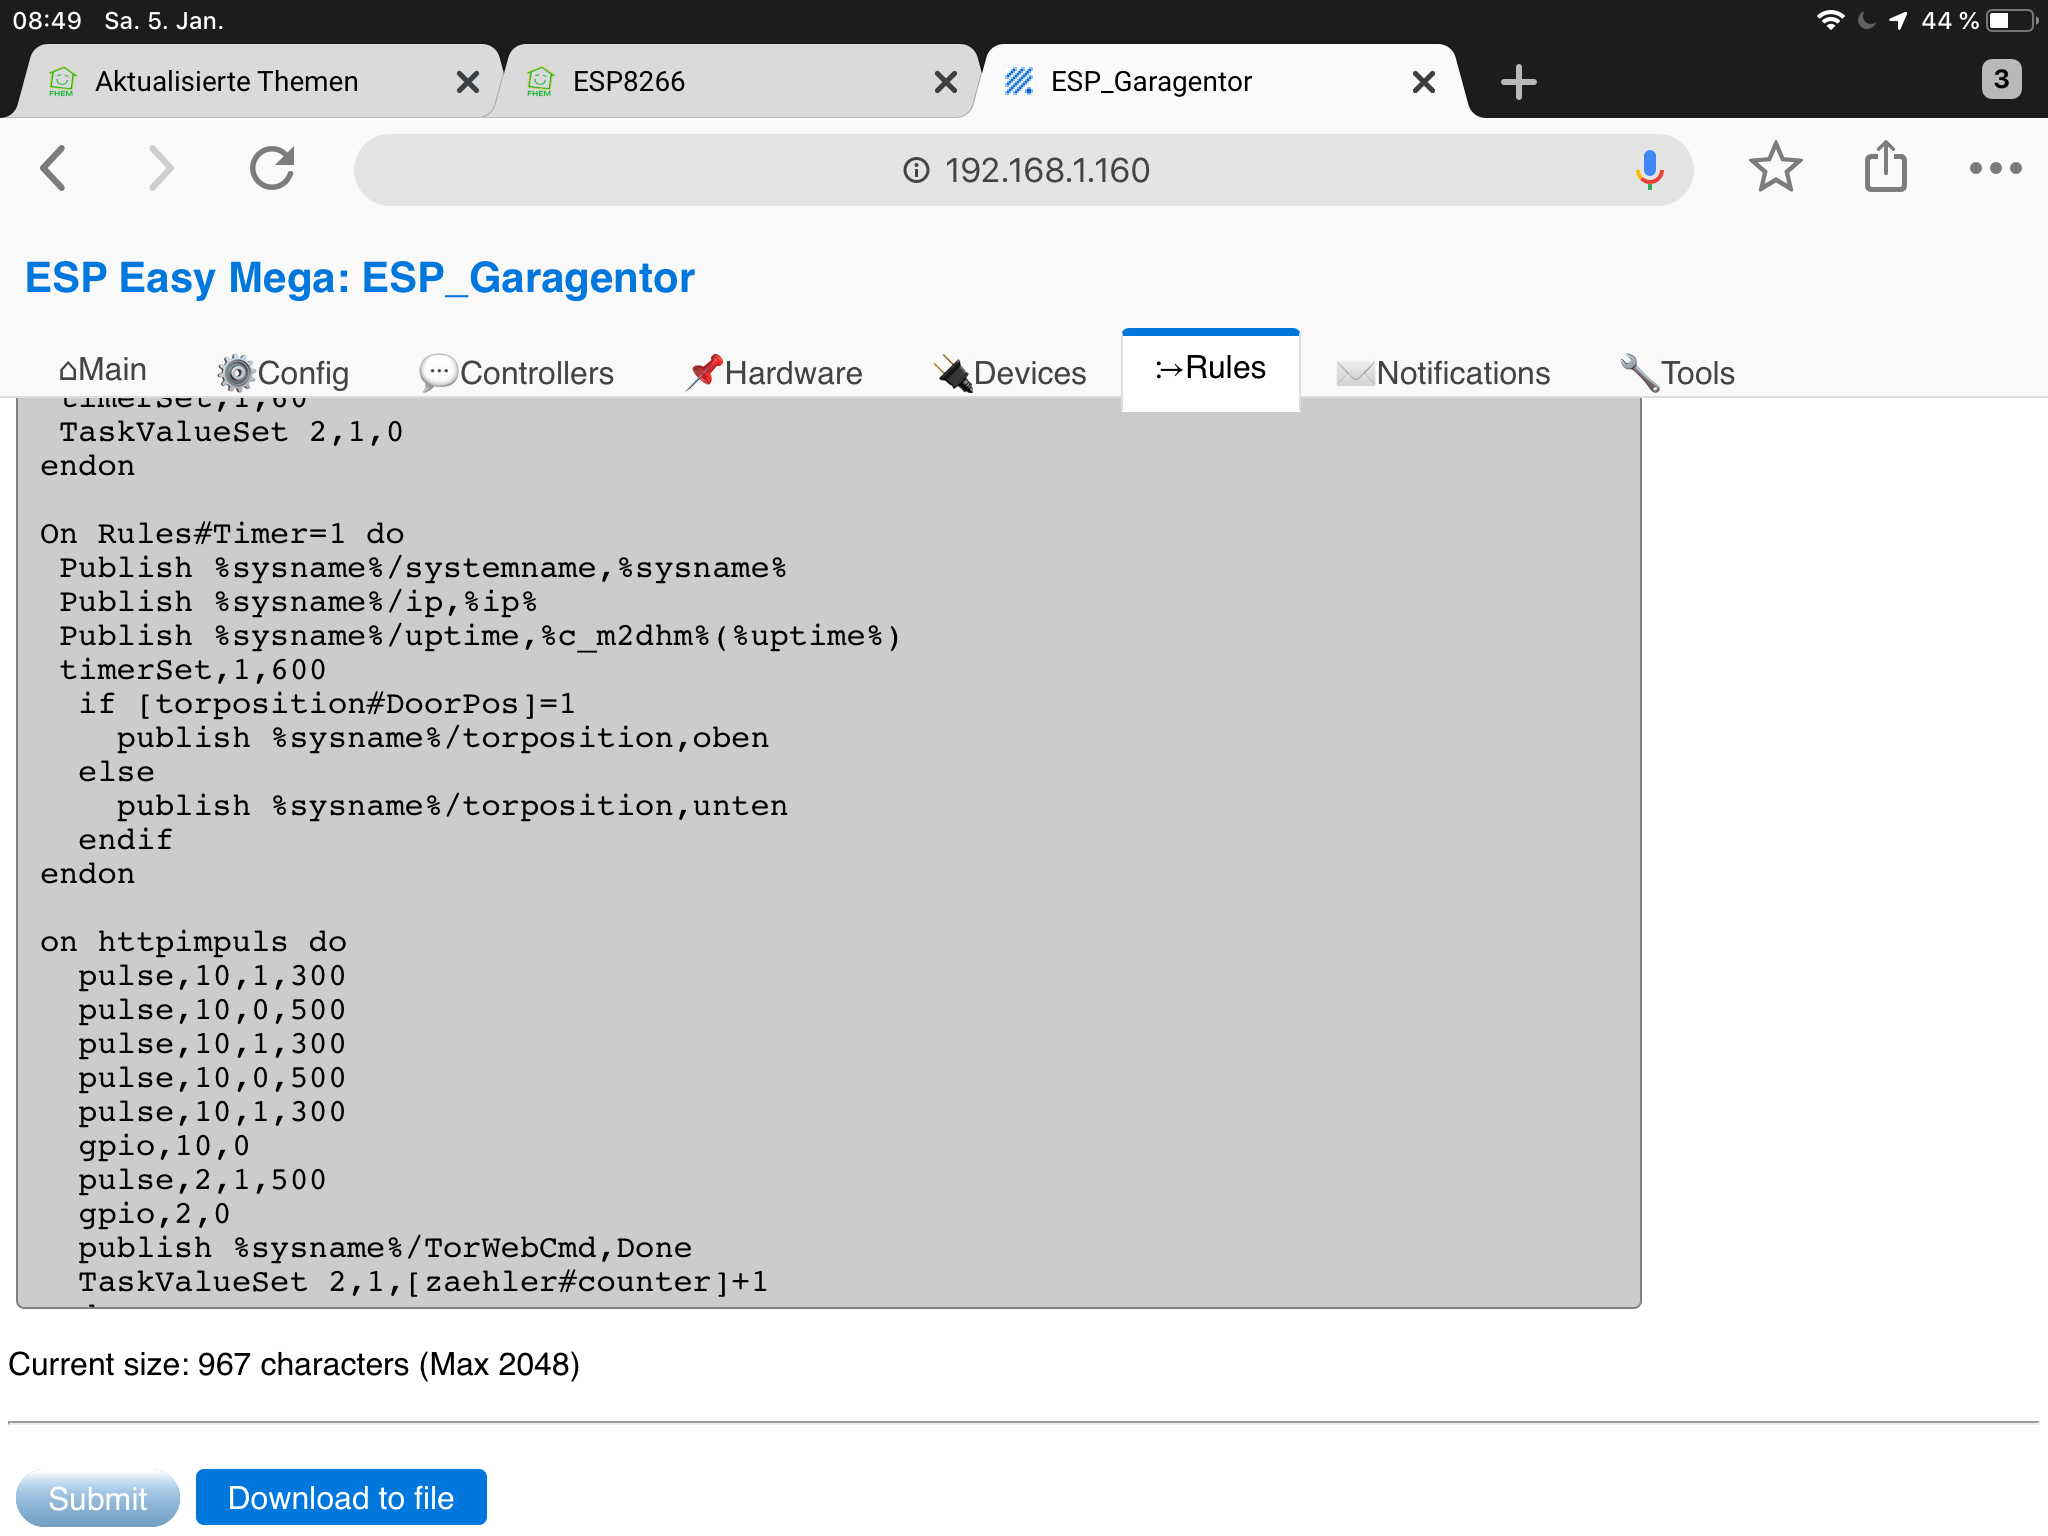Image resolution: width=2048 pixels, height=1536 pixels.
Task: Close the ESP_Garagentor browser tab
Action: tap(1424, 82)
